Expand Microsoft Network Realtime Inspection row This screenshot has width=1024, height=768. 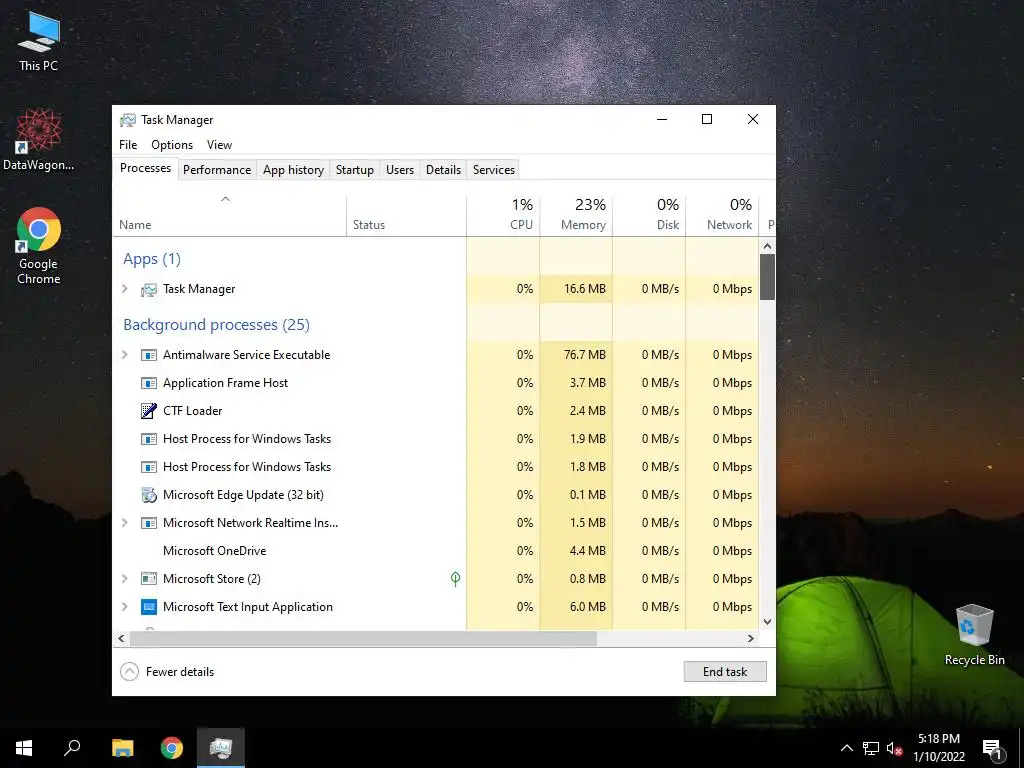point(125,522)
